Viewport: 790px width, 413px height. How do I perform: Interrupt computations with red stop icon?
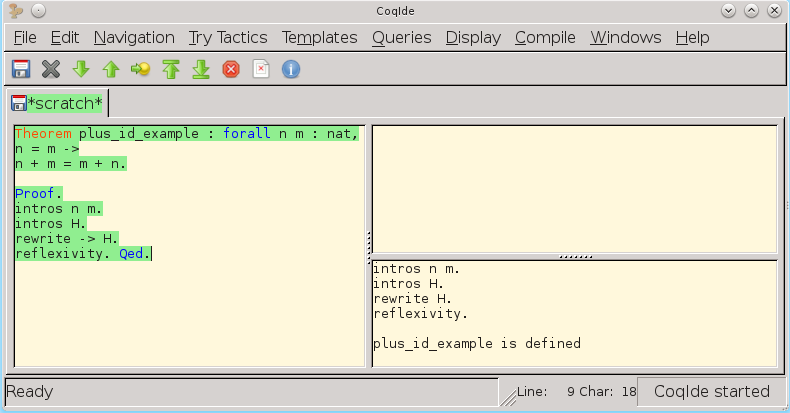pyautogui.click(x=231, y=69)
